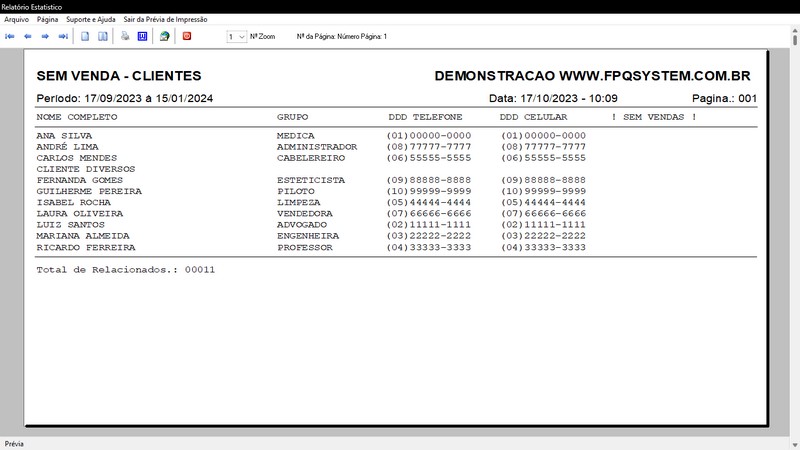
Task: Open the Arquivo menu
Action: [16, 19]
